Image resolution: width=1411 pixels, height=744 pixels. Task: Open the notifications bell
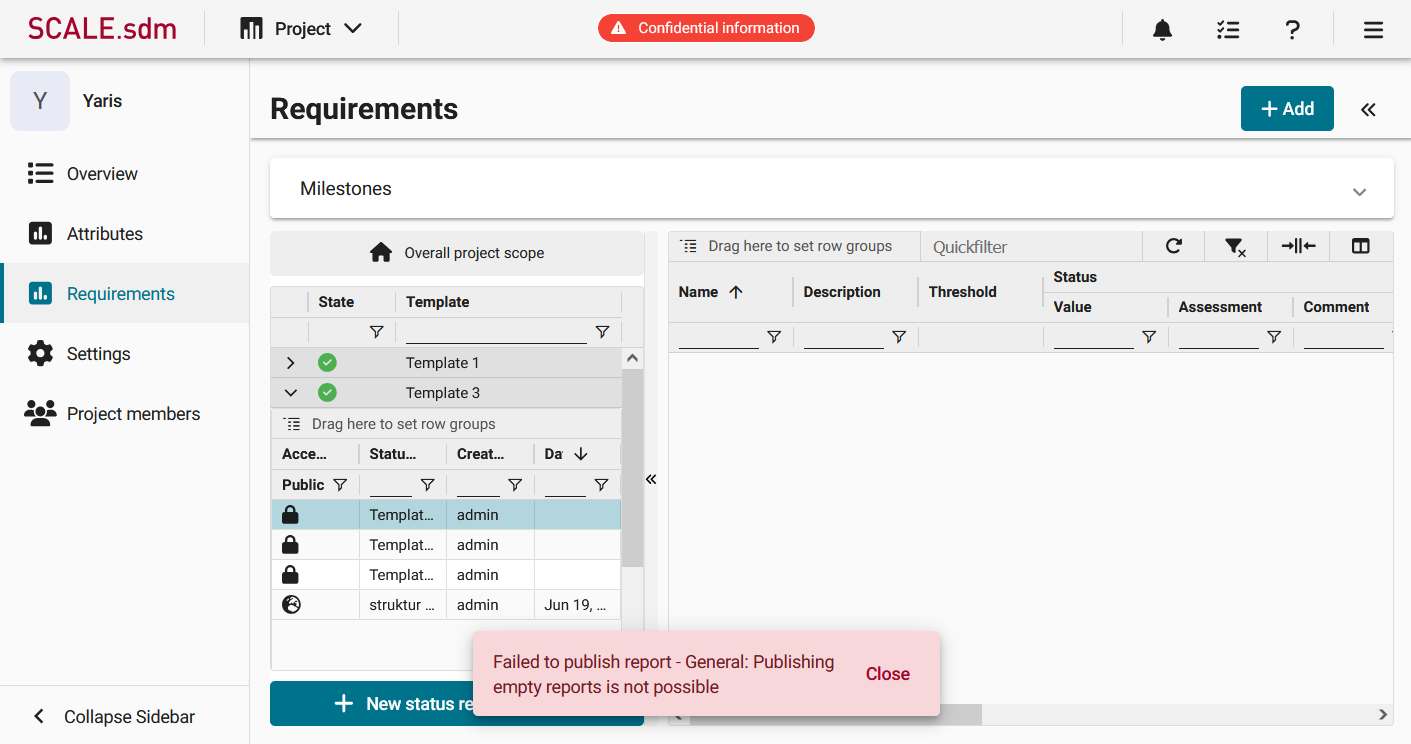1162,30
